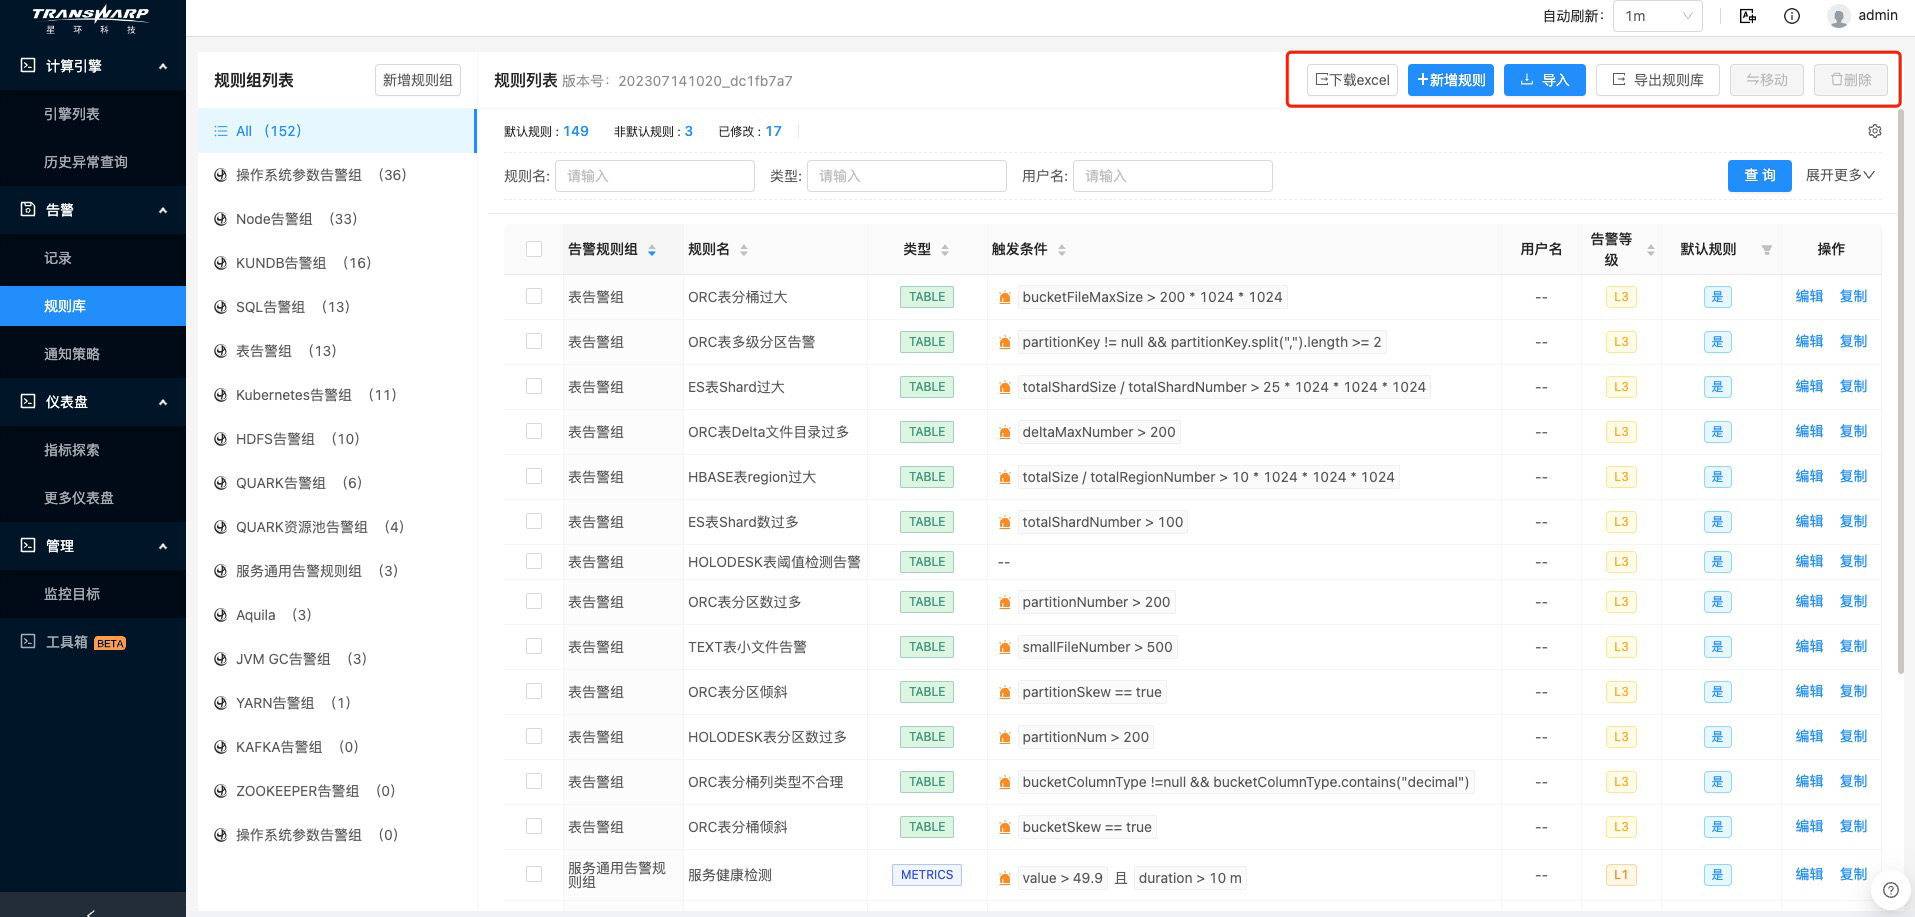1915x917 pixels.
Task: Click the Transwarp logo
Action: (x=91, y=19)
